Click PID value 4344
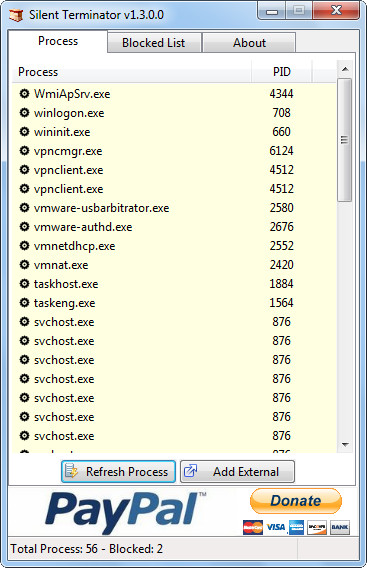367x568 pixels. (x=281, y=94)
